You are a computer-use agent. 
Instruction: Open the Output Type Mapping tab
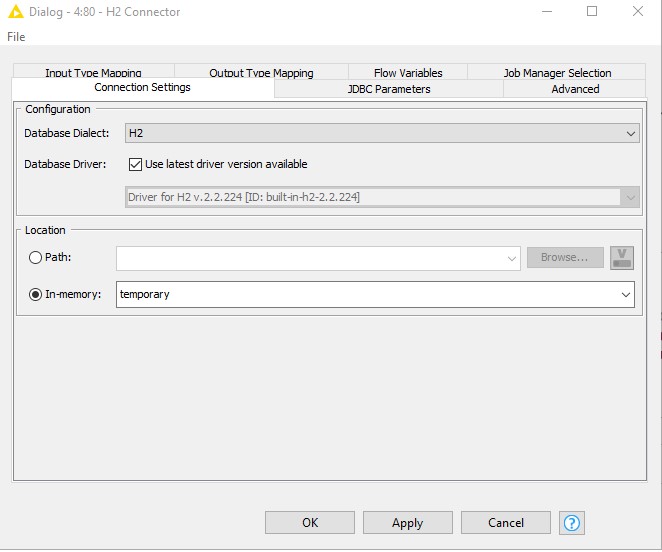click(x=261, y=73)
